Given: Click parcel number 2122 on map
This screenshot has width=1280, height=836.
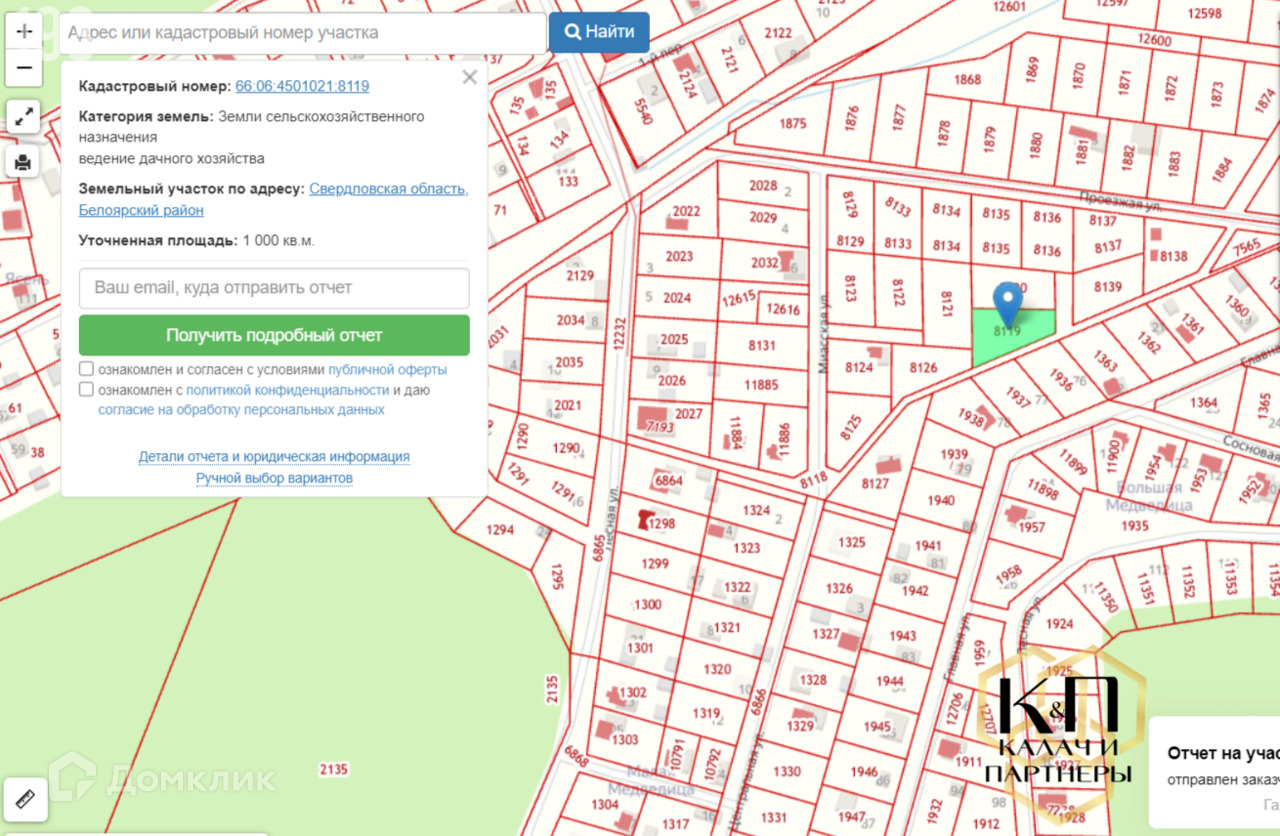Looking at the screenshot, I should (x=778, y=33).
